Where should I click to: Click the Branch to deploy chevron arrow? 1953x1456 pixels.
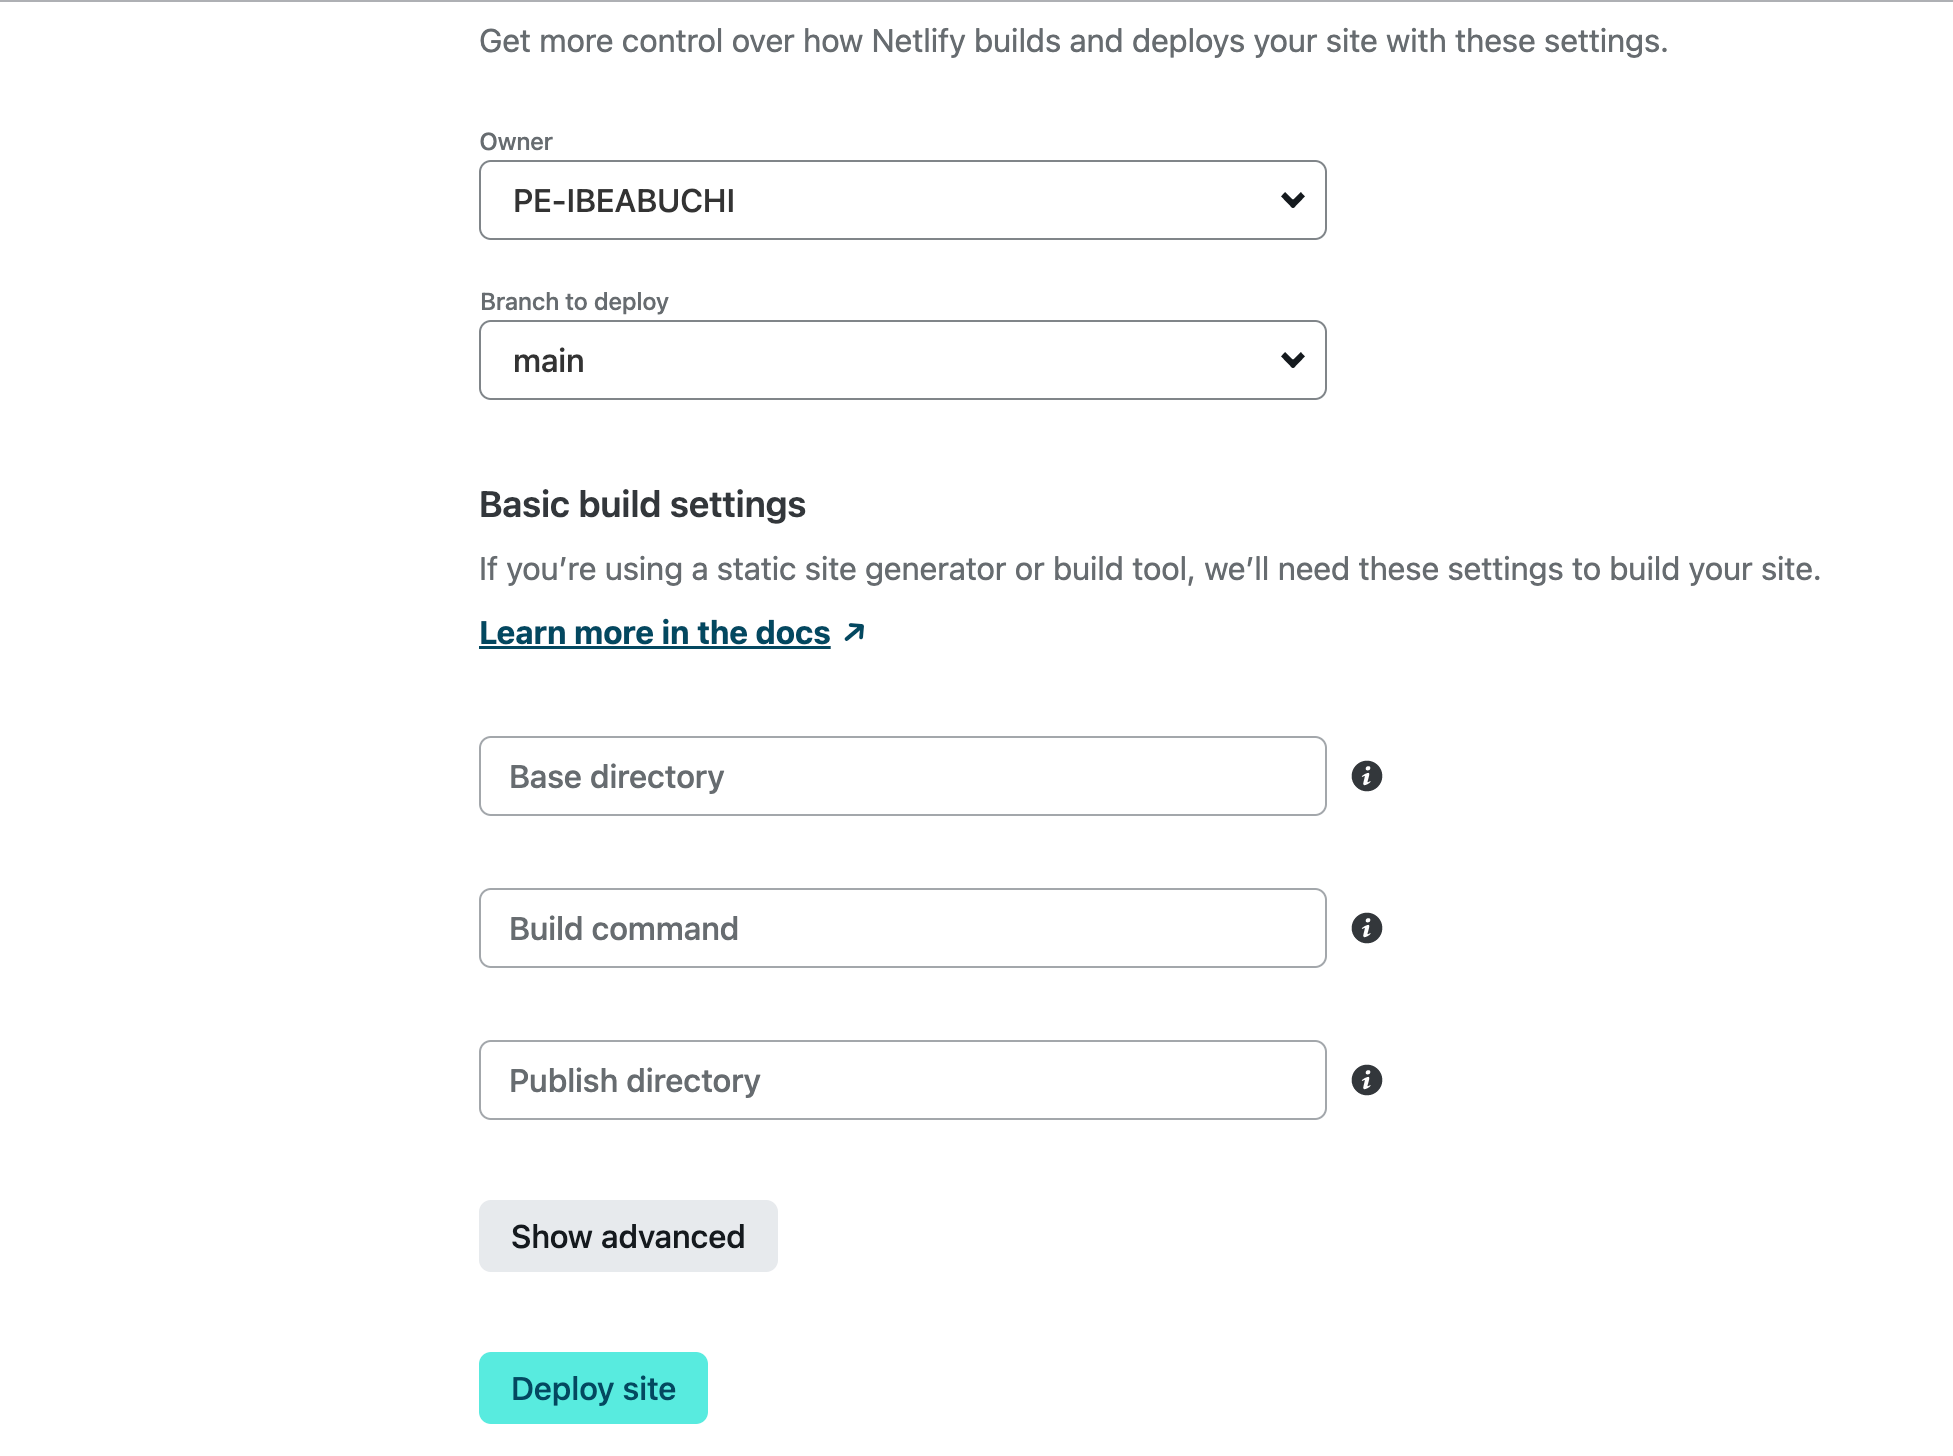(x=1292, y=360)
